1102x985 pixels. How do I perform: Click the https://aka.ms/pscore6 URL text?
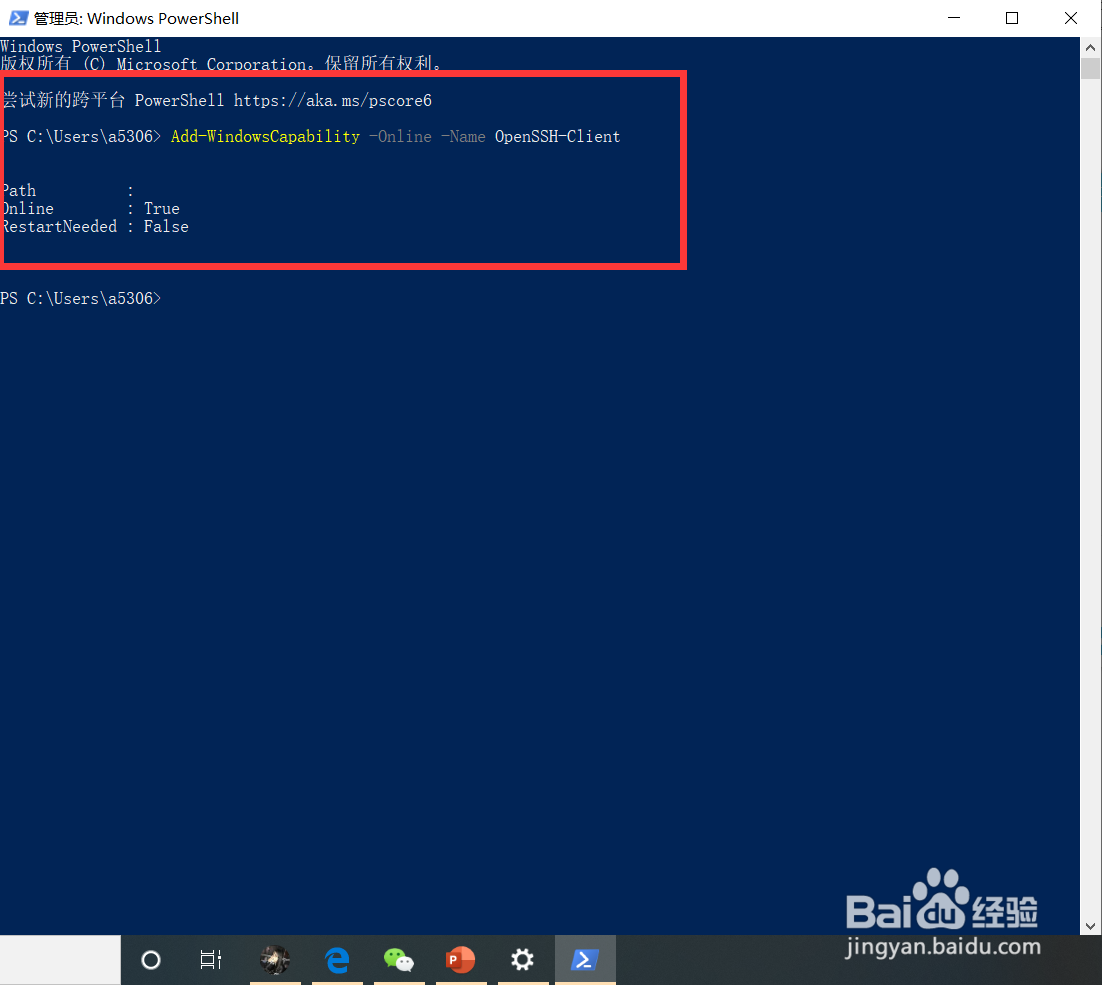[x=332, y=100]
